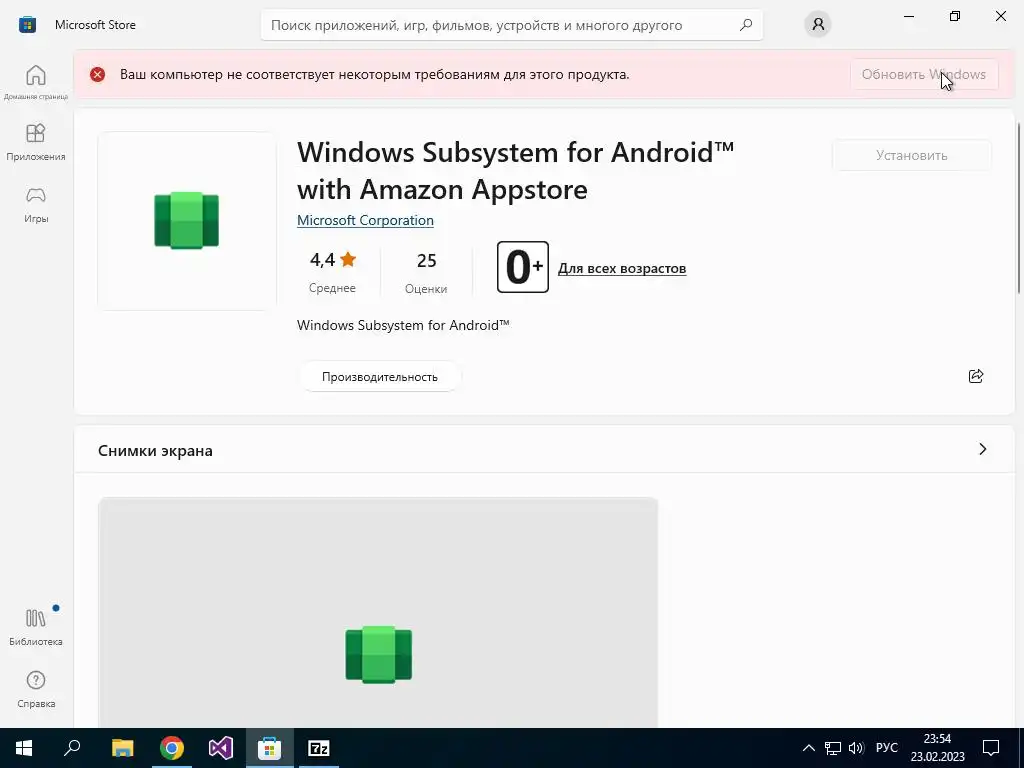Open Microsoft Corporation publisher link
The image size is (1024, 768).
pos(365,221)
